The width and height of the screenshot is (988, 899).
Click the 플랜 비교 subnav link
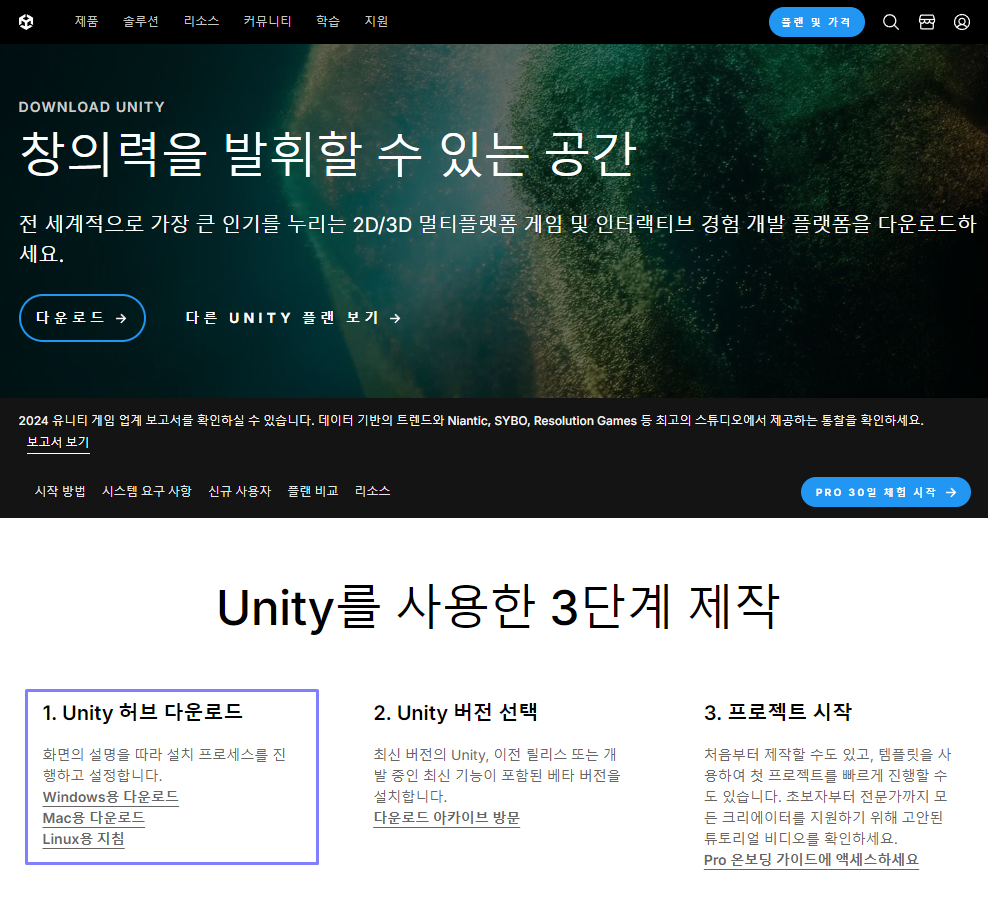click(x=312, y=491)
